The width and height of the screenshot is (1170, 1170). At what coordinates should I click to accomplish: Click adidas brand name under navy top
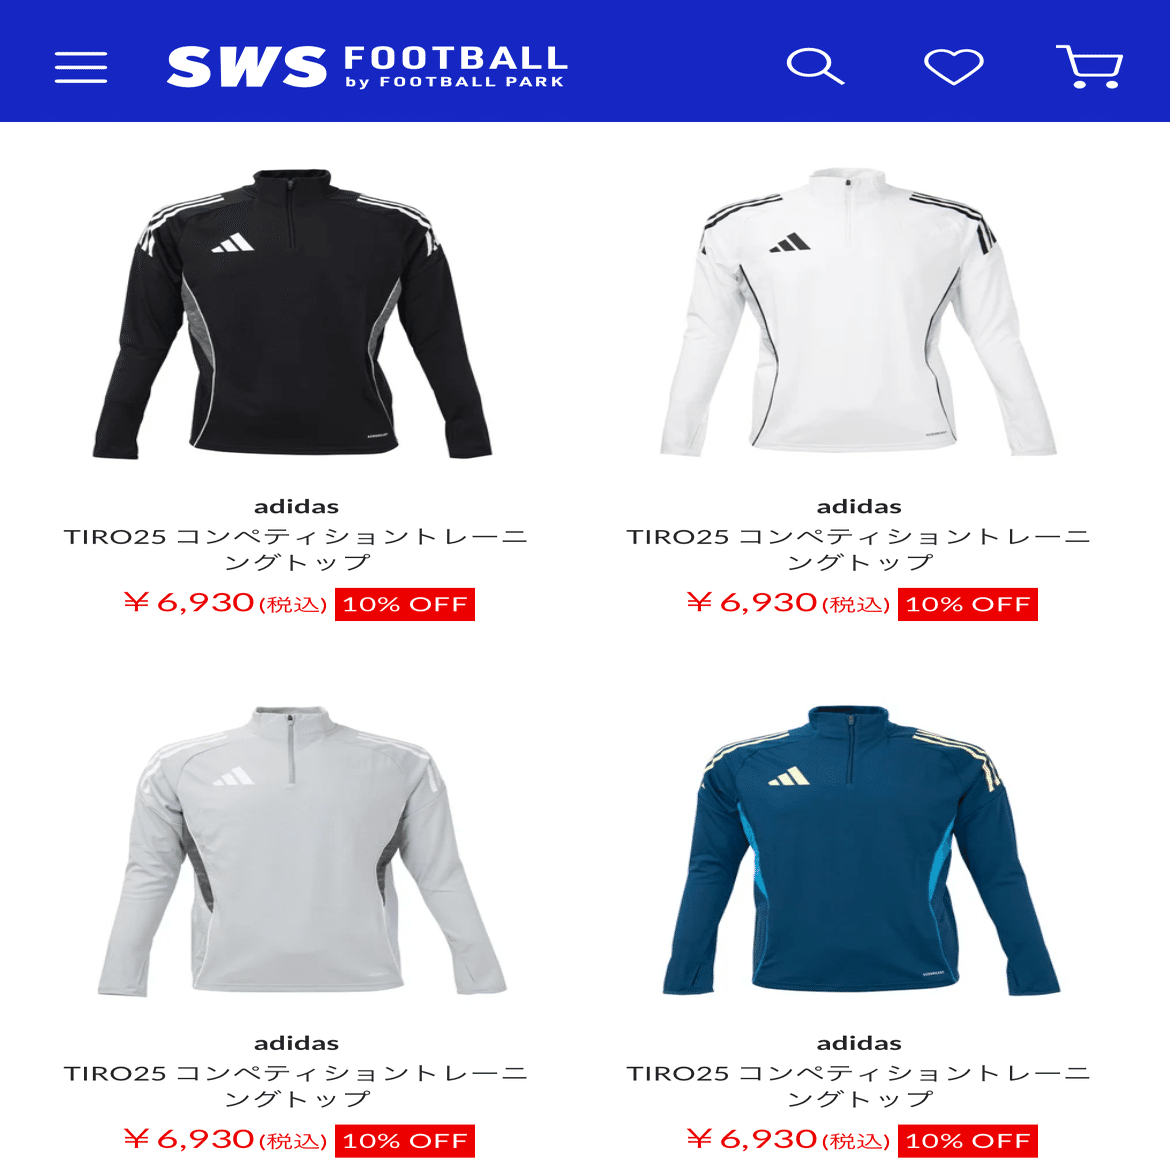(x=859, y=1043)
